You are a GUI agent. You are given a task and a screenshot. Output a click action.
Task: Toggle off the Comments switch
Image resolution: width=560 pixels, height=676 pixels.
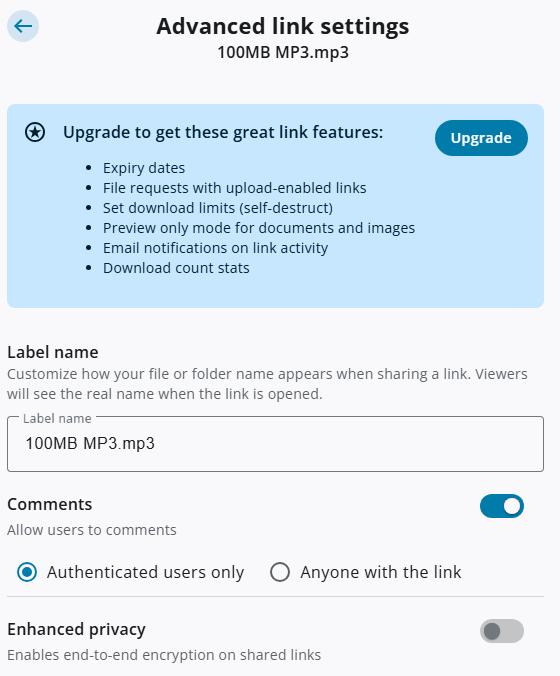pos(502,506)
